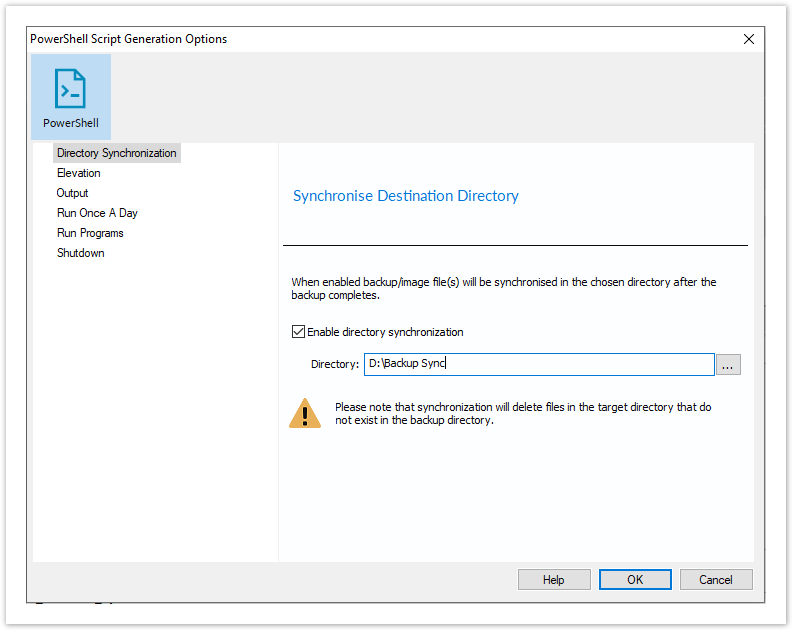
Task: Close the PowerShell Script Generation Options dialog
Action: tap(749, 39)
